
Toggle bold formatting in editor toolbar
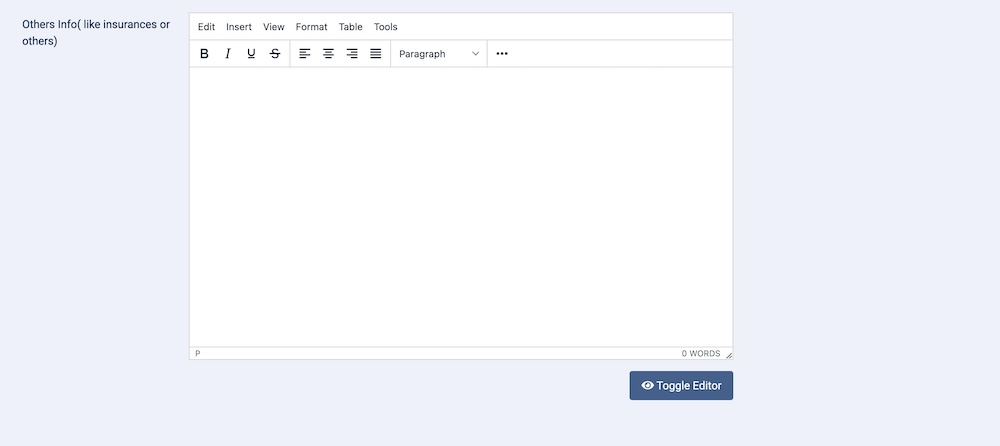pyautogui.click(x=204, y=54)
